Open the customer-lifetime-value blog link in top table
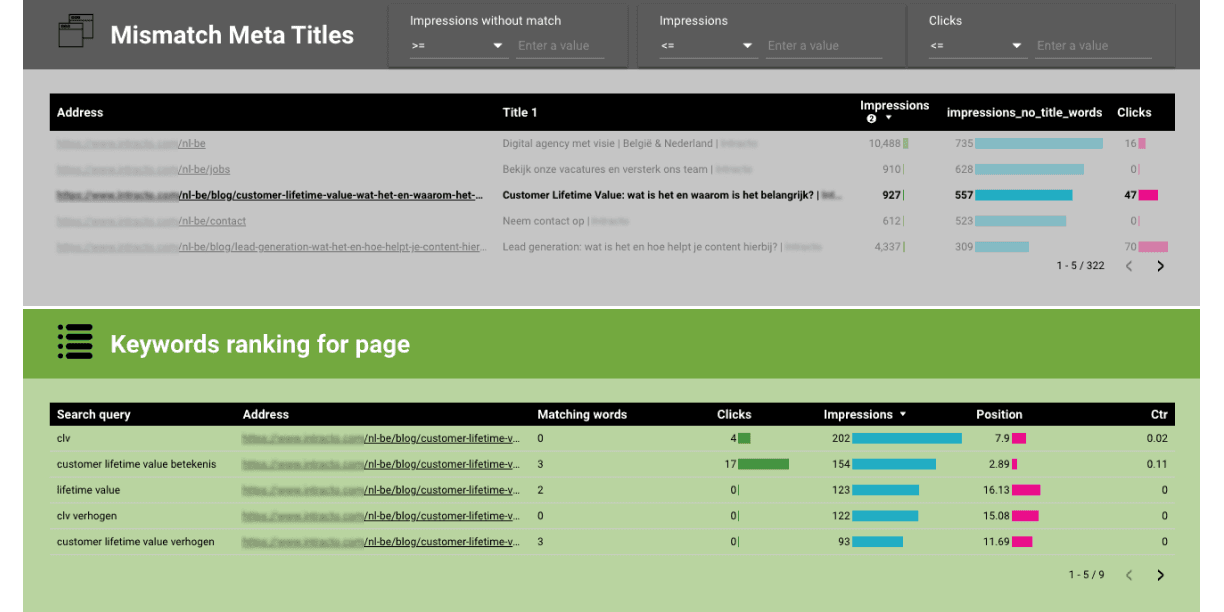Viewport: 1224px width, 612px height. coord(271,196)
